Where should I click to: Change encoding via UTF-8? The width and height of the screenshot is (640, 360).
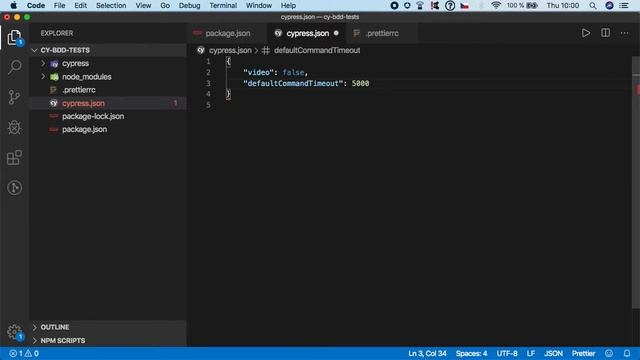[x=507, y=353]
